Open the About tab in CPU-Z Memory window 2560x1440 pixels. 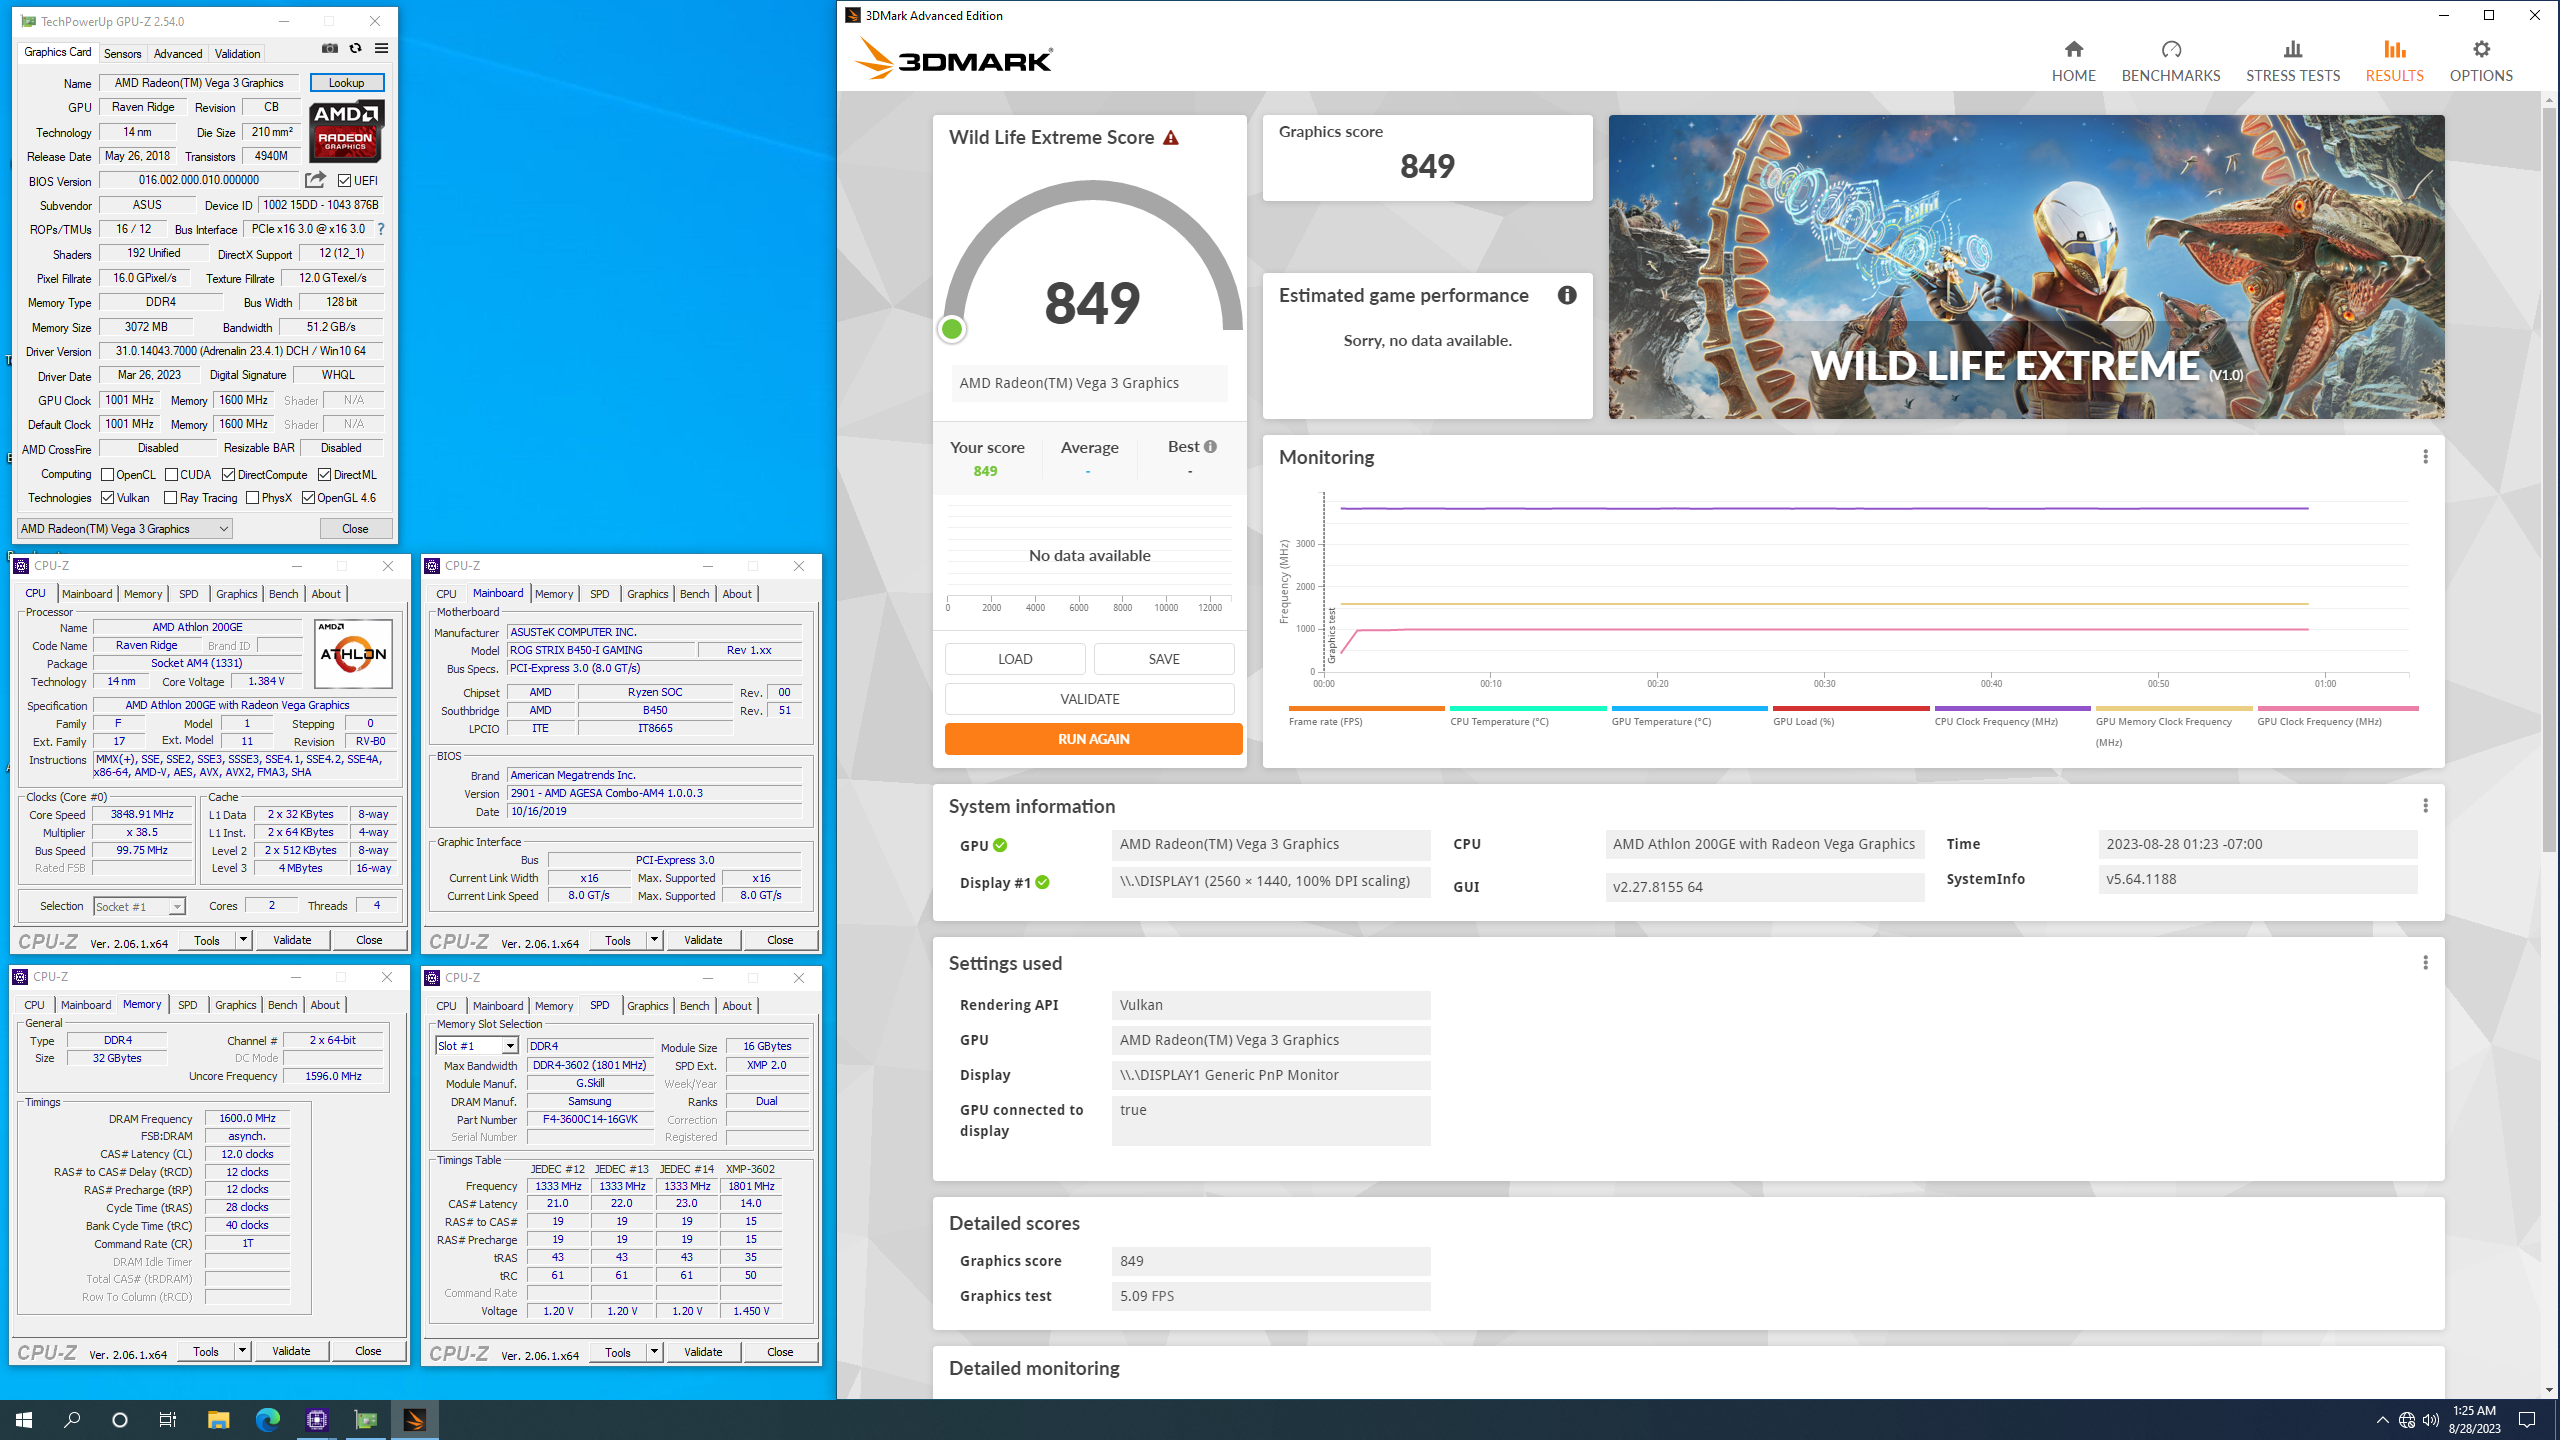(325, 1005)
